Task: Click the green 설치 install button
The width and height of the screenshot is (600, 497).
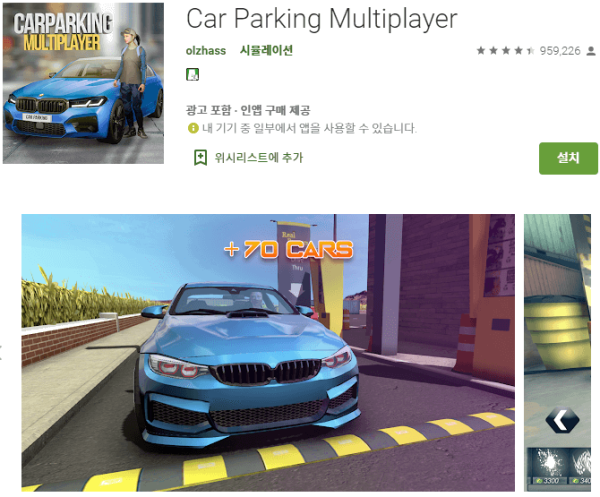Action: point(568,158)
